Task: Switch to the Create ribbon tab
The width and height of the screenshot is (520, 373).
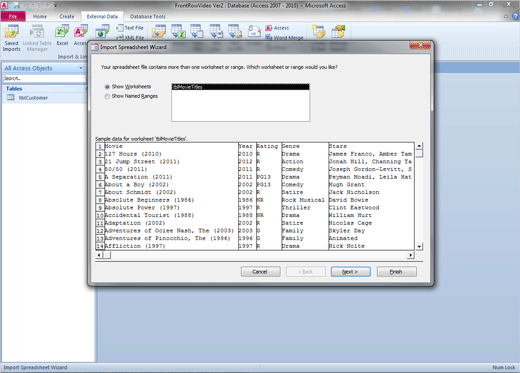Action: tap(67, 16)
